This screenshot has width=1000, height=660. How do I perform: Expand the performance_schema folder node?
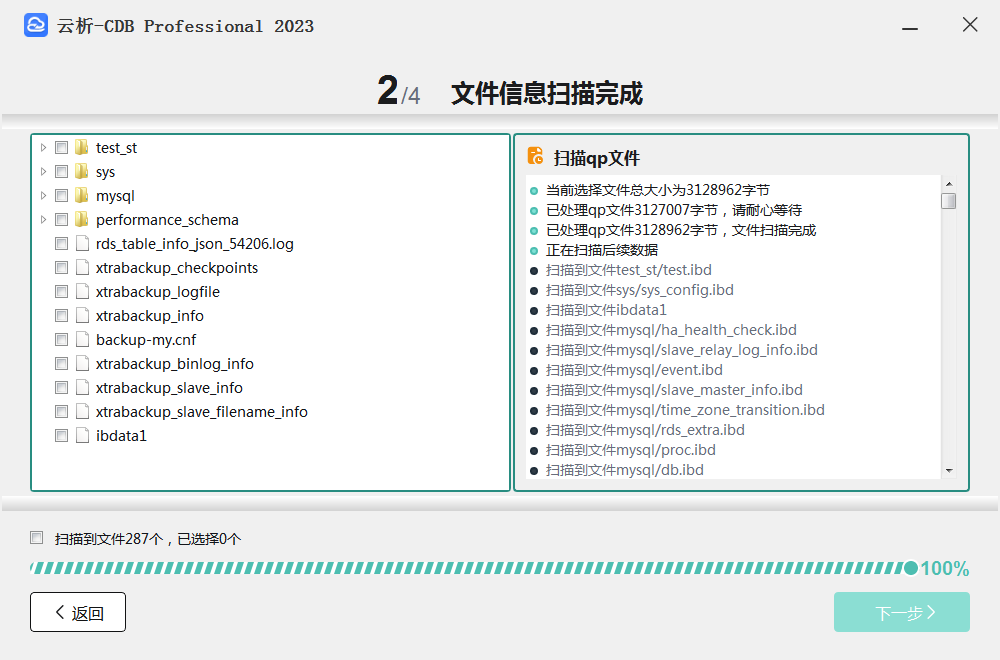point(43,219)
